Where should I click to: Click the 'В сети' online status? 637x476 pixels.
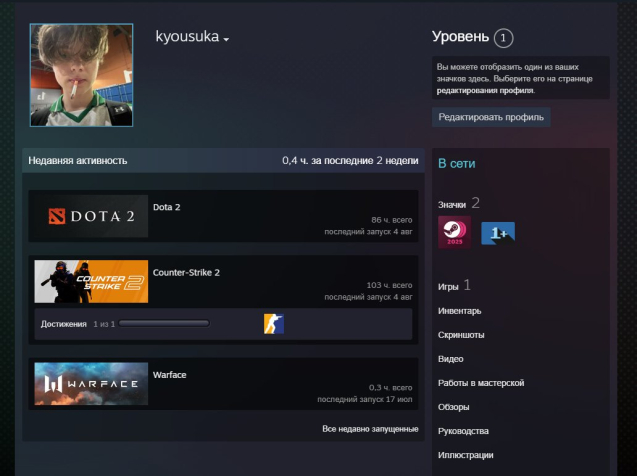[x=457, y=164]
